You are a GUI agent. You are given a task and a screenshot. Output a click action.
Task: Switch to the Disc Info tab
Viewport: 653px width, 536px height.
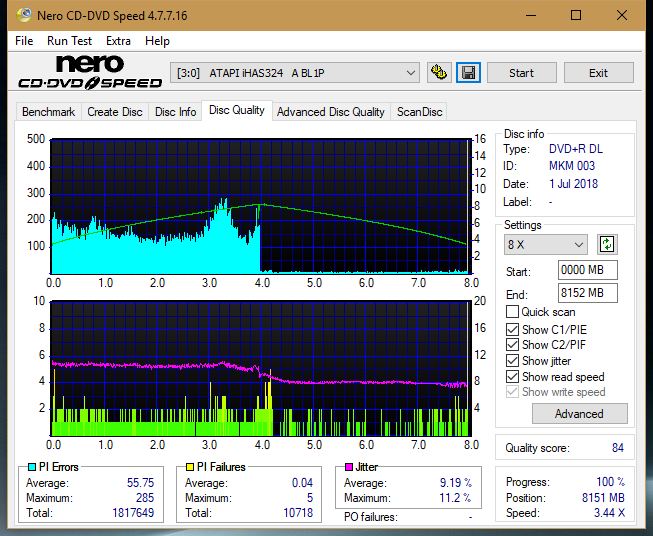[x=175, y=112]
